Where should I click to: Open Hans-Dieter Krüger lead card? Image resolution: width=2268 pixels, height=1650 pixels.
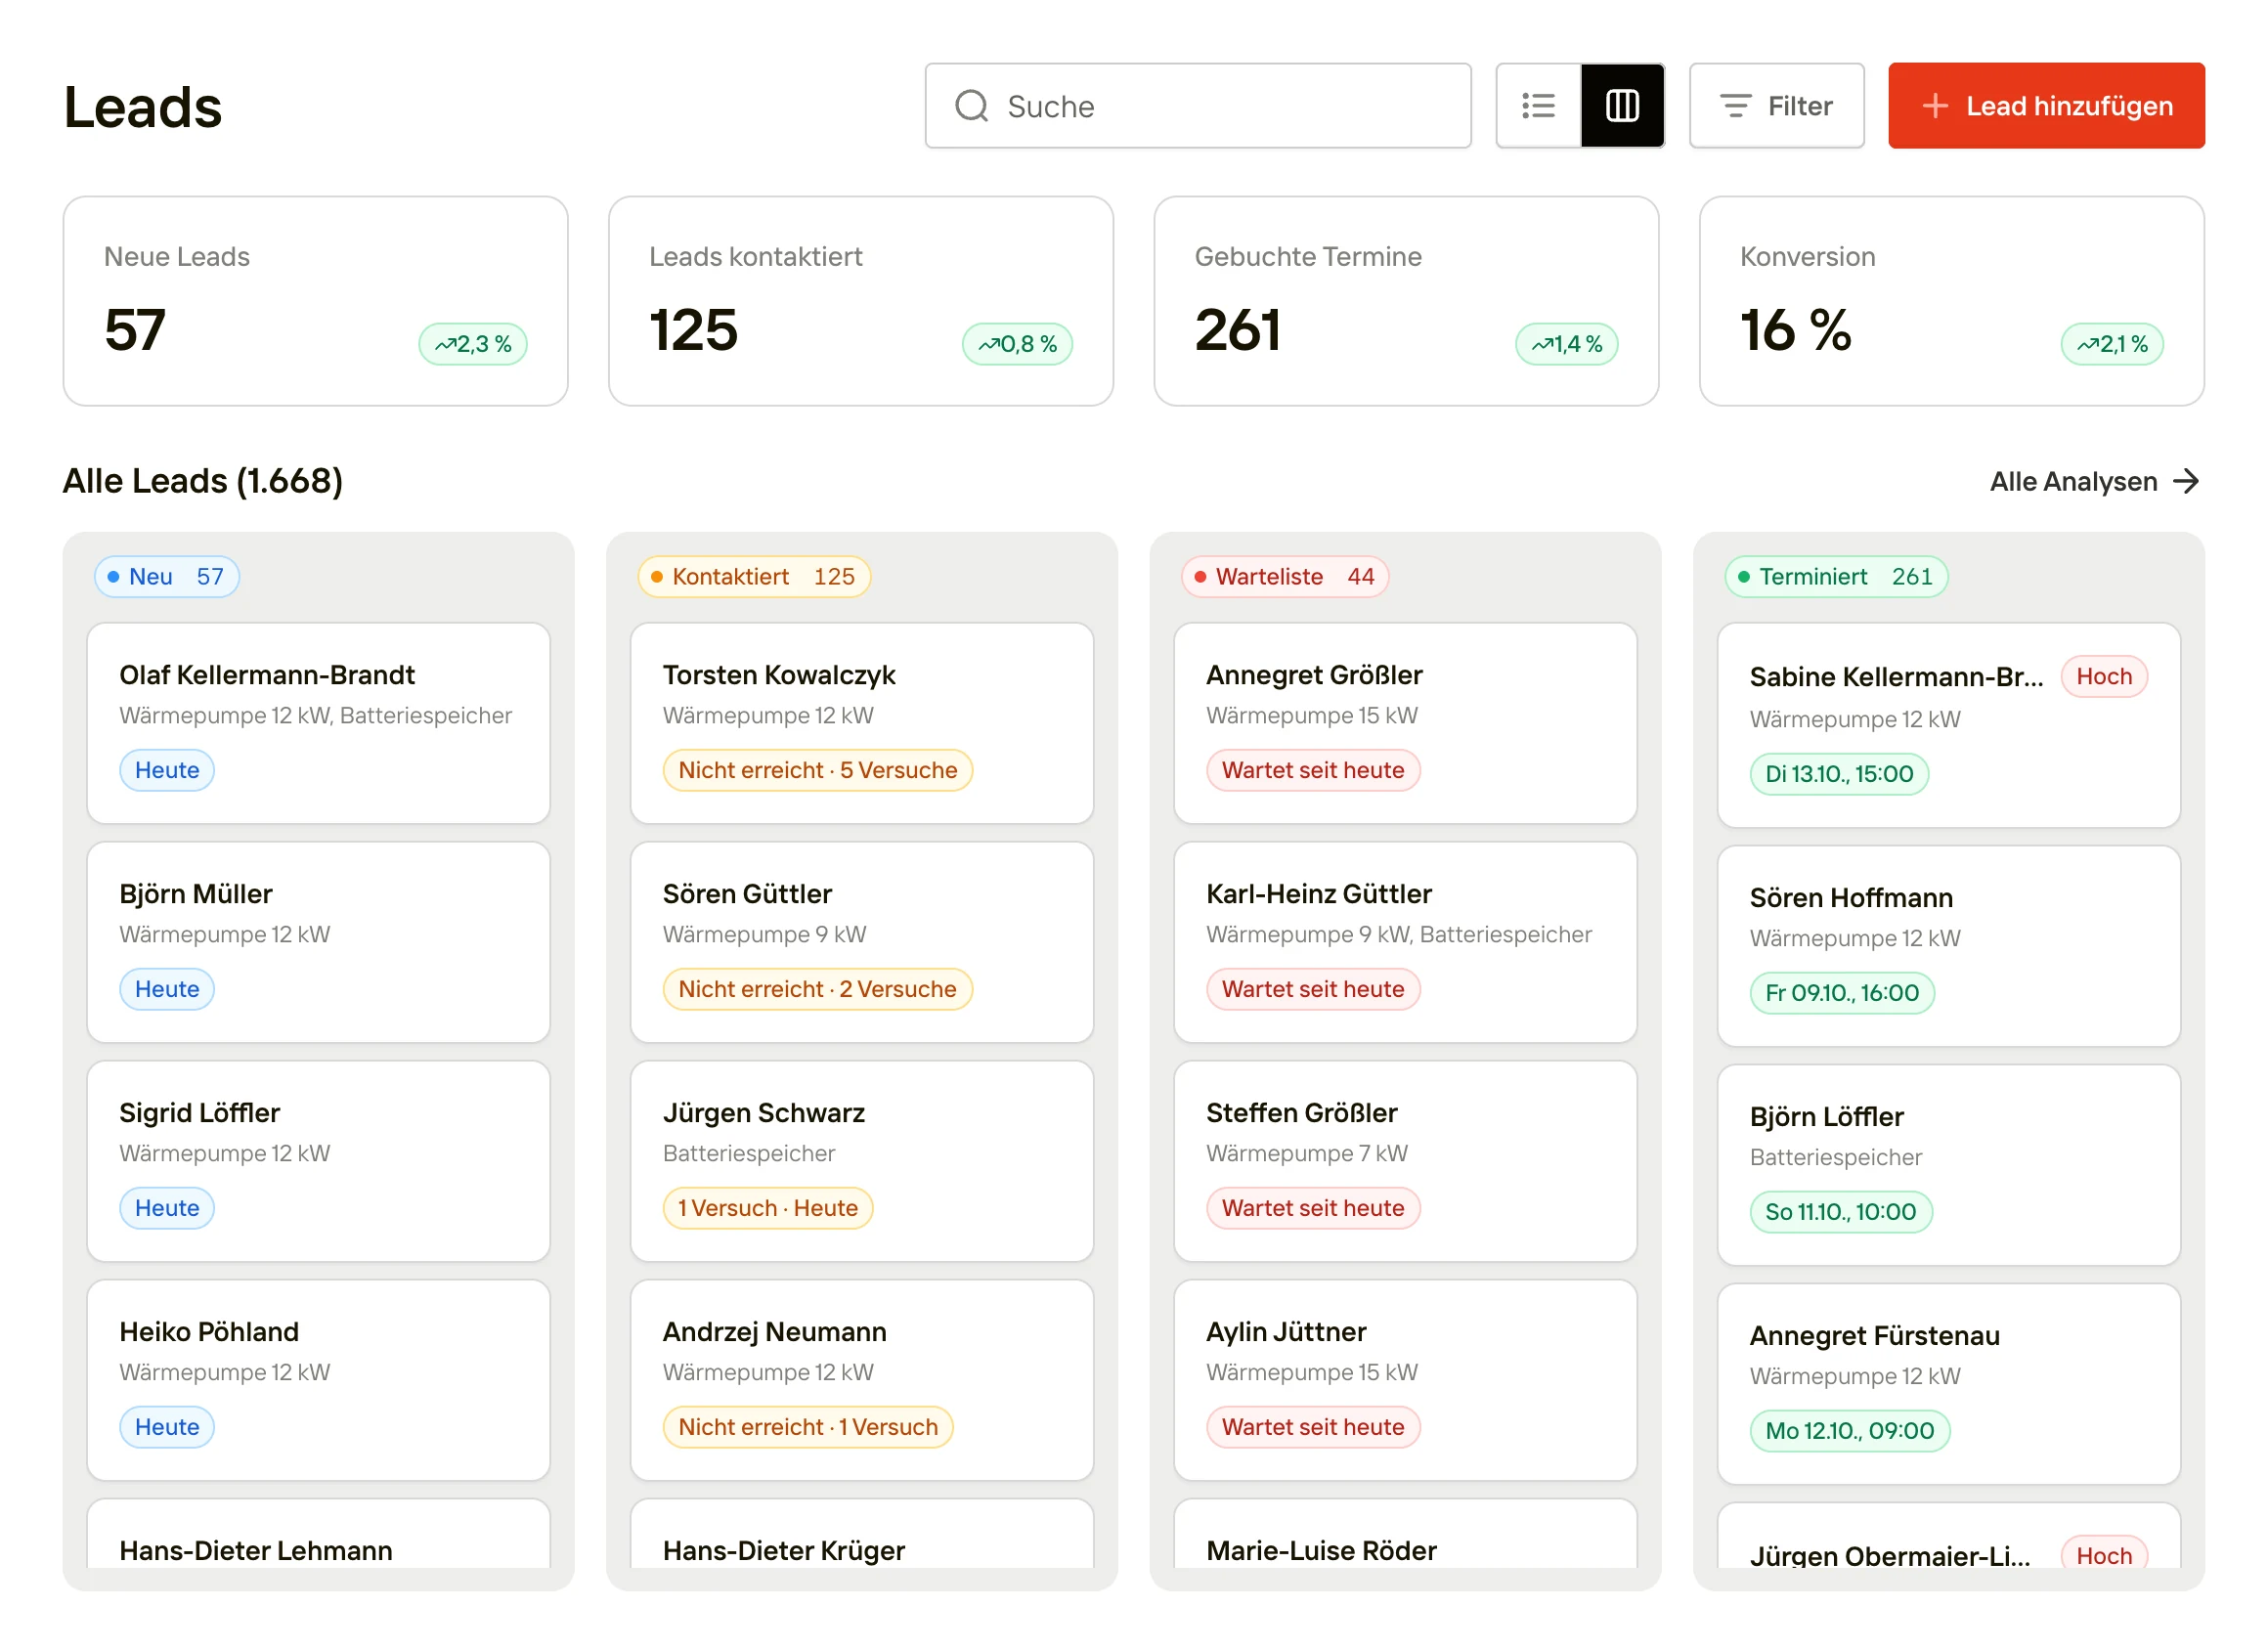click(862, 1535)
